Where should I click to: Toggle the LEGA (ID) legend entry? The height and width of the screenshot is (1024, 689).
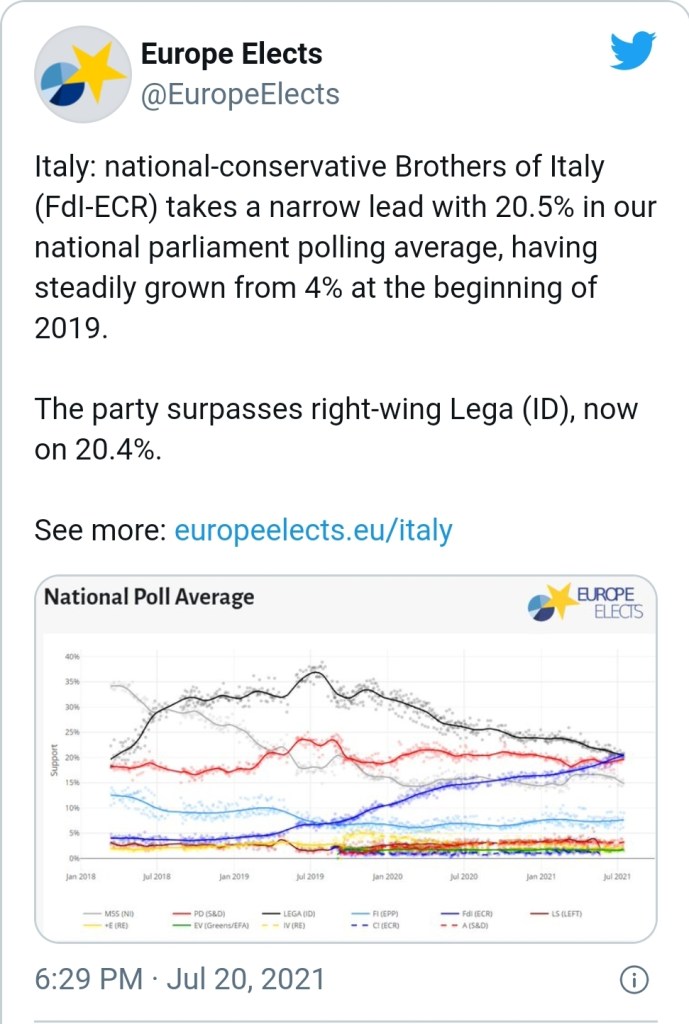click(307, 914)
